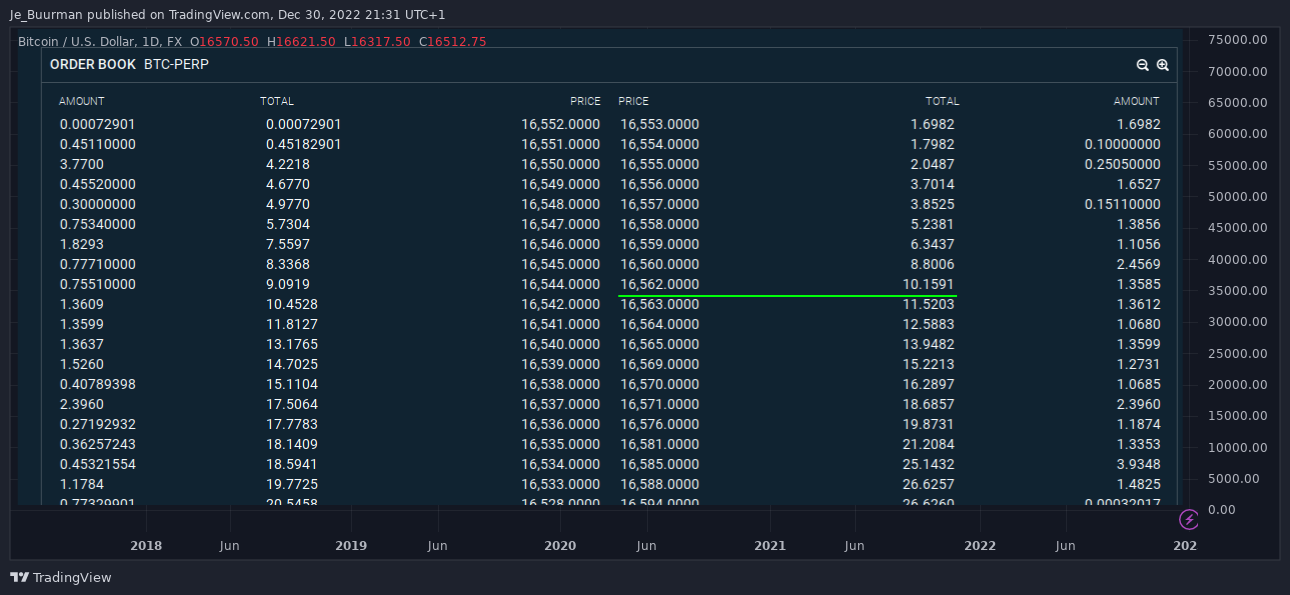Select ask total 3.7014
Viewport: 1290px width, 595px height.
click(x=933, y=184)
